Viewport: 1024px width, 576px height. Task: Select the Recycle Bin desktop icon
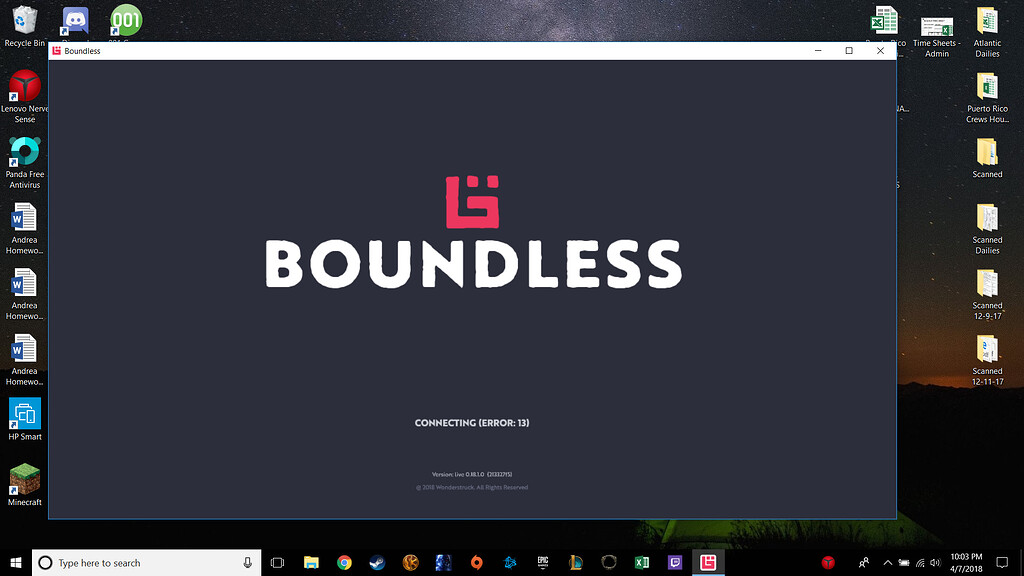pyautogui.click(x=25, y=27)
